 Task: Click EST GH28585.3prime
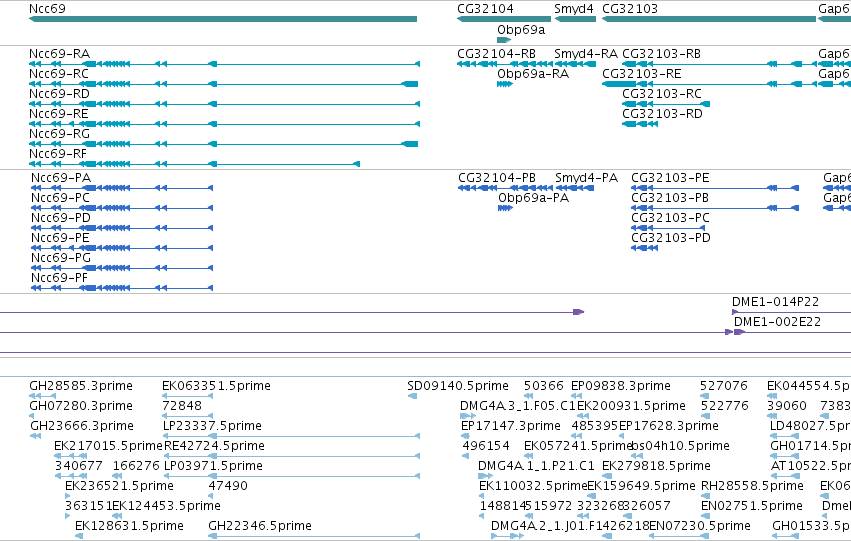(x=81, y=386)
